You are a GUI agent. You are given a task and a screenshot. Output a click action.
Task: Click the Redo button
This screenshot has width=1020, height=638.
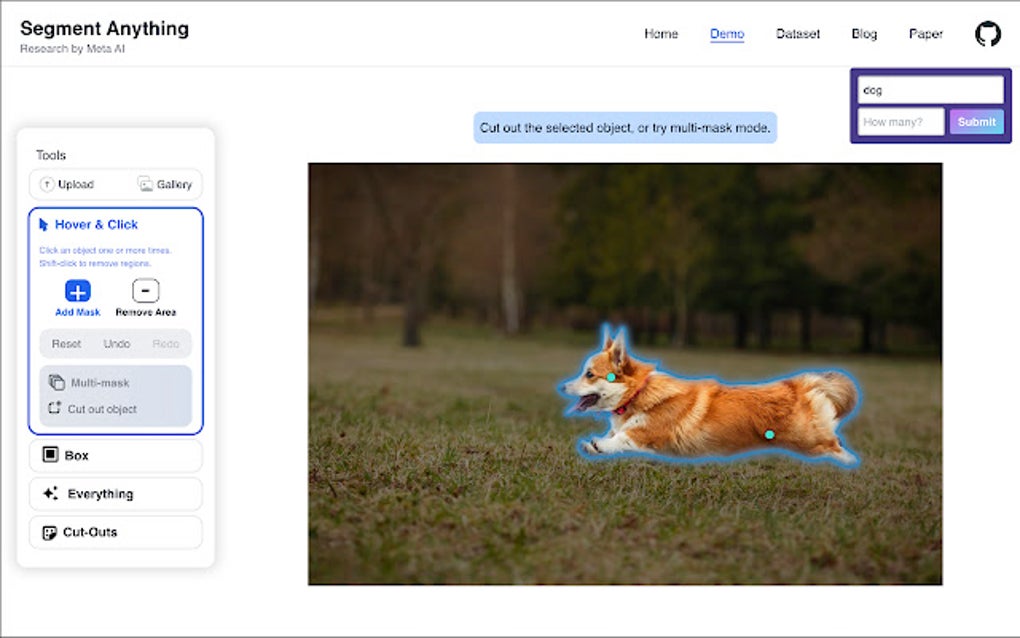click(165, 343)
